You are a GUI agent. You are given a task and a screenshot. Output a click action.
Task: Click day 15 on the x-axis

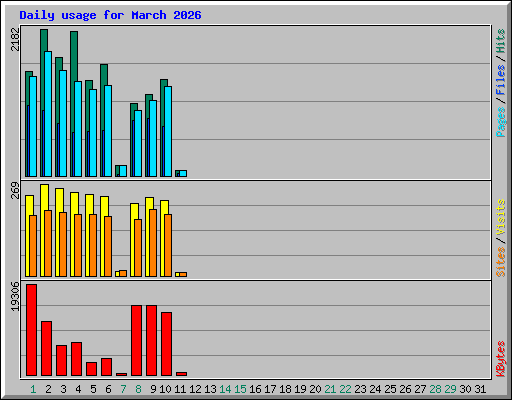[240, 389]
